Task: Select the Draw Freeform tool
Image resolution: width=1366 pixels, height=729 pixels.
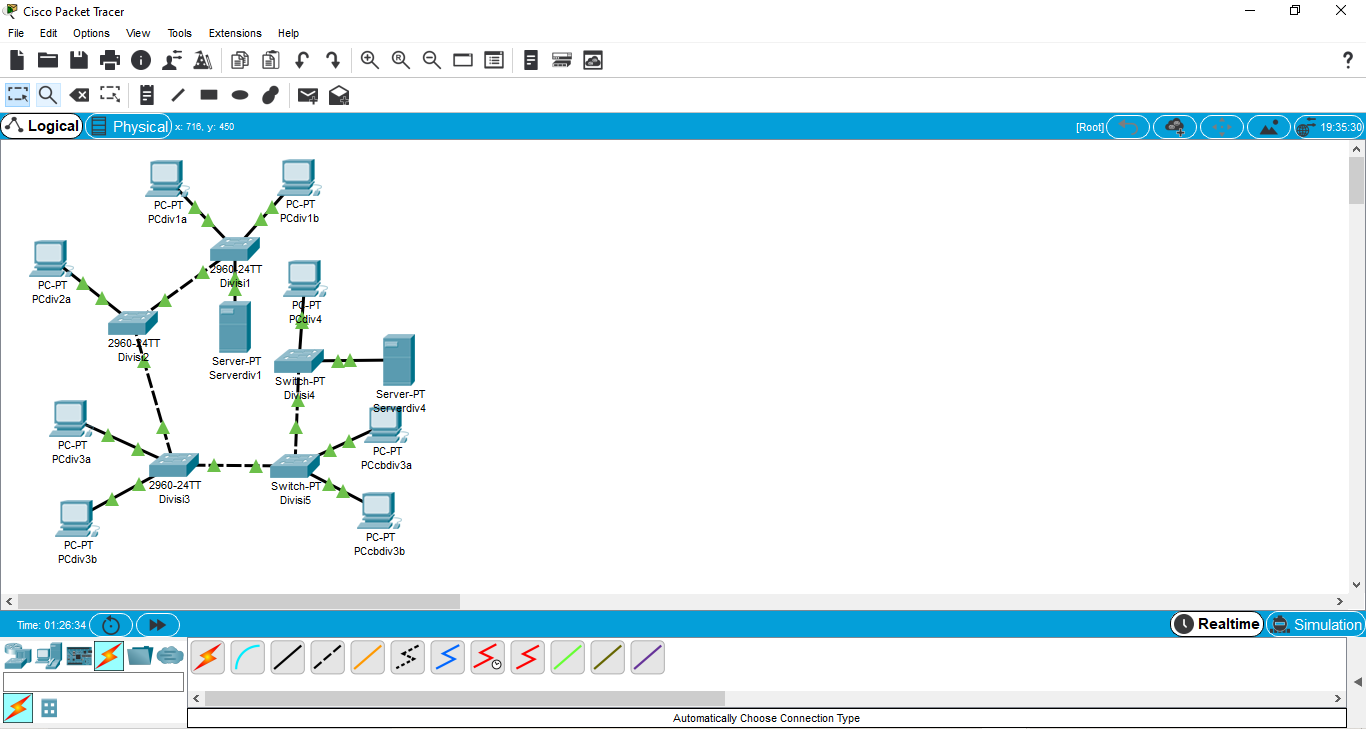Action: click(271, 95)
